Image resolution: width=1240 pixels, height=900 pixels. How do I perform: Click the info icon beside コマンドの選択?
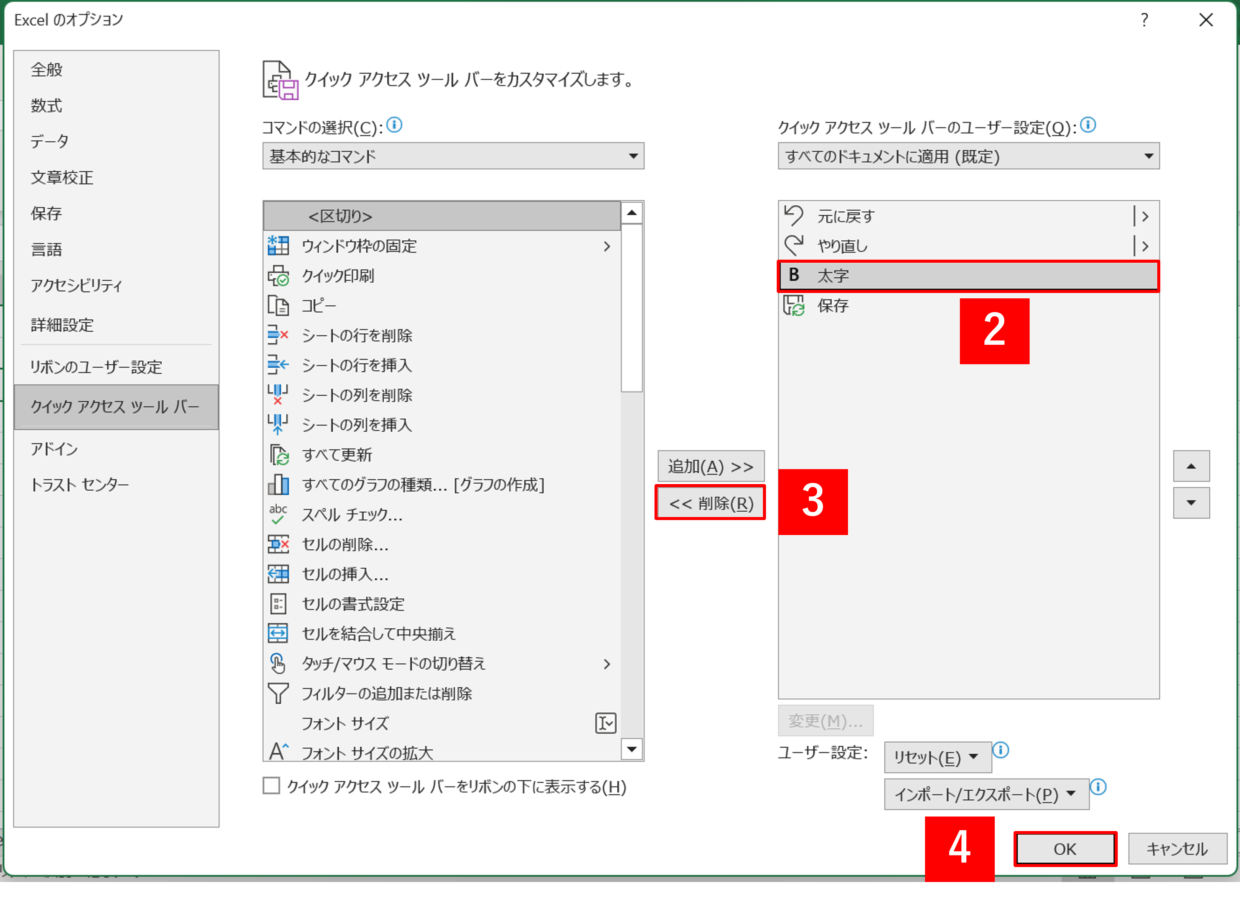tap(394, 126)
